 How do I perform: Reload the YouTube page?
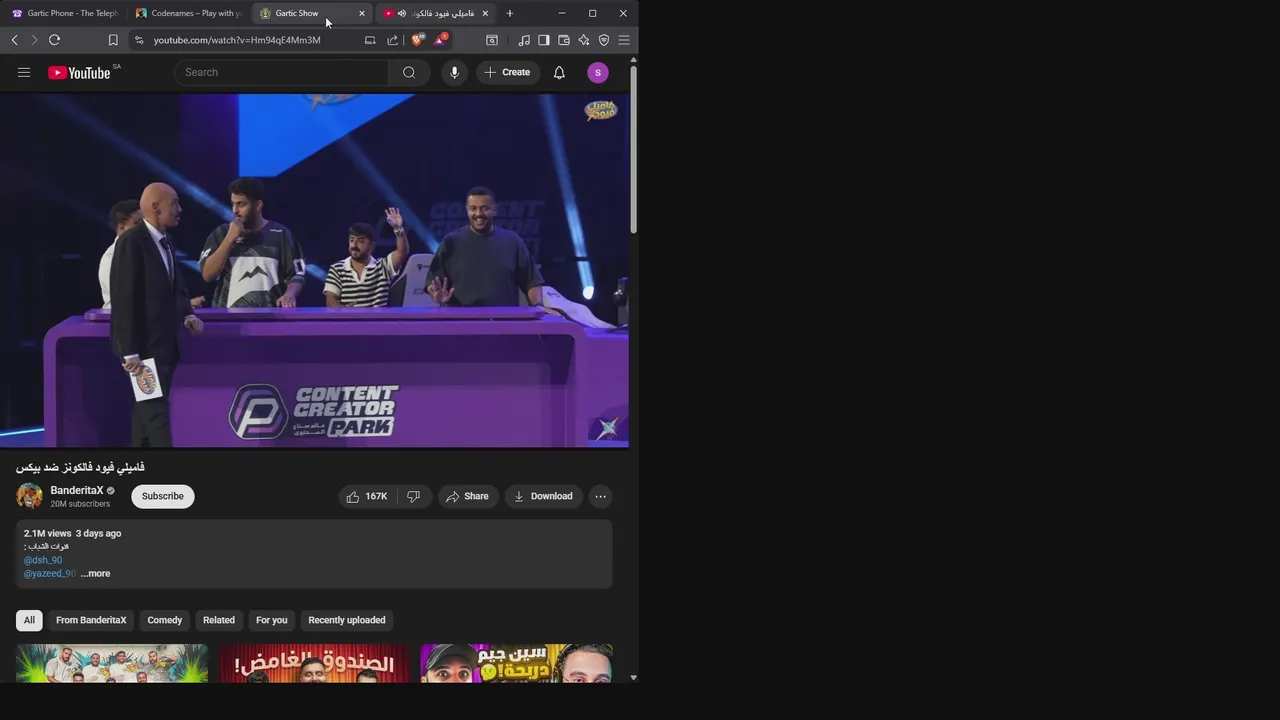coord(54,40)
